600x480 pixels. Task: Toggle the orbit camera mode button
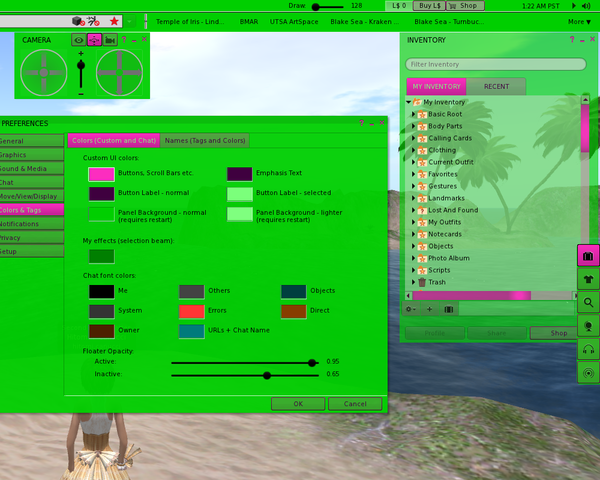point(94,40)
